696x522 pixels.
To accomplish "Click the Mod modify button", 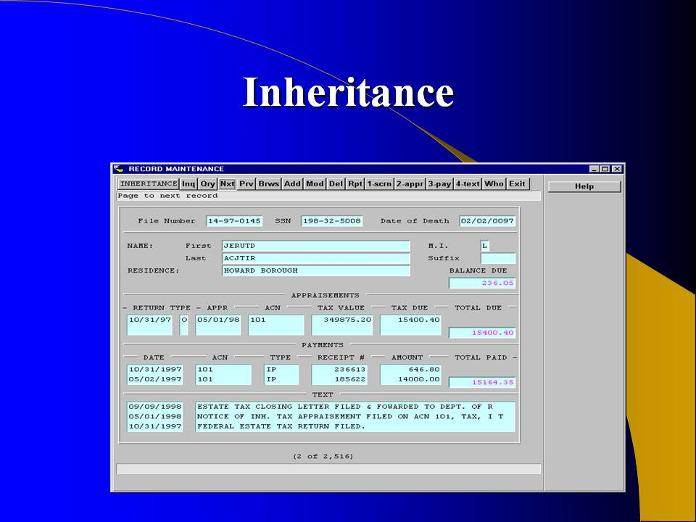I will 315,184.
